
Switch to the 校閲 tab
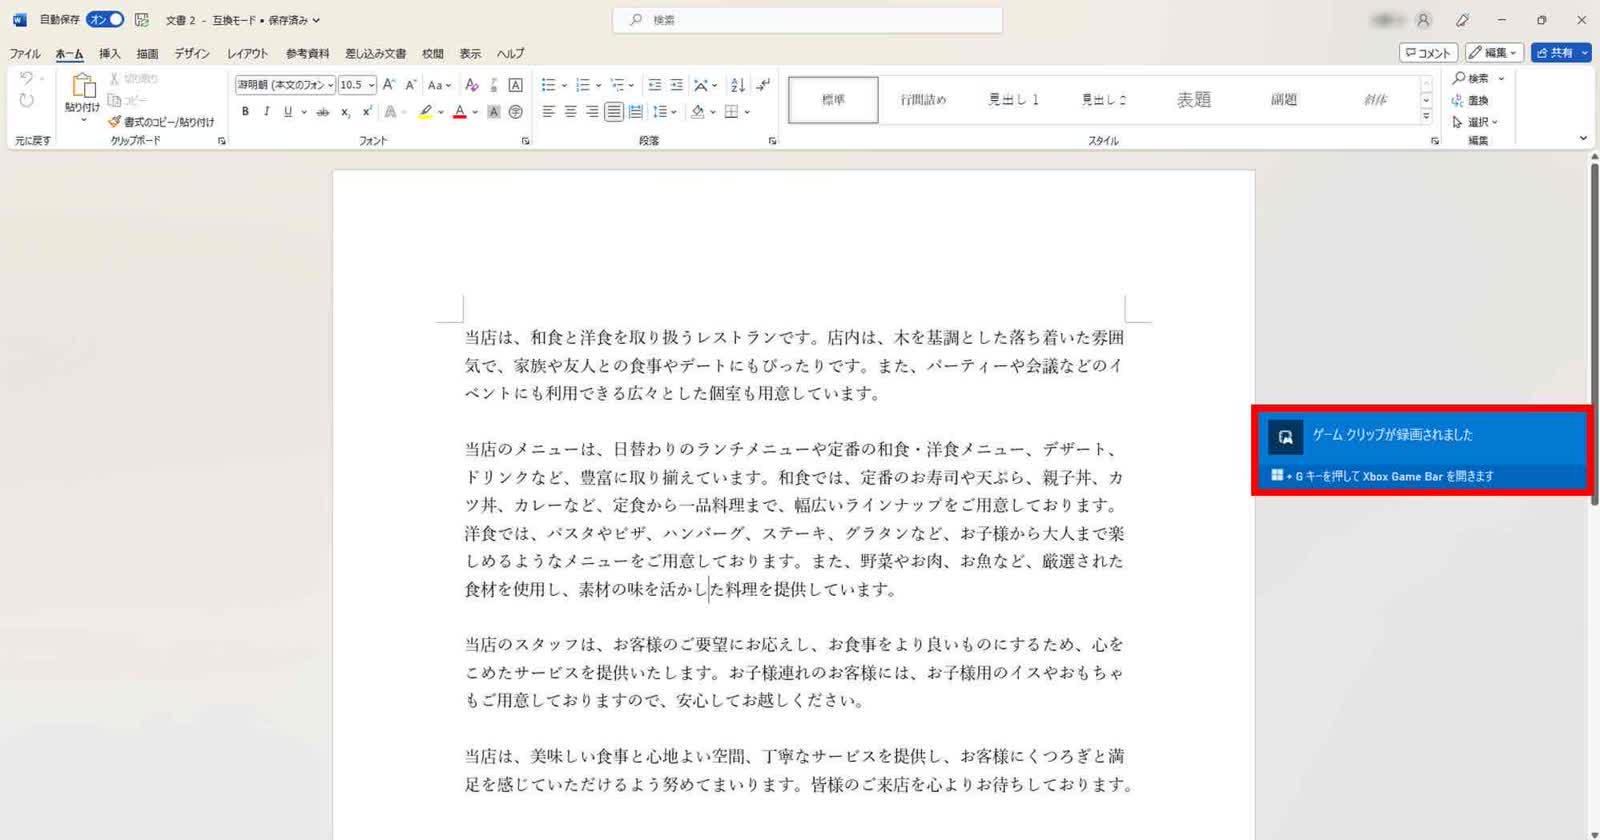(433, 53)
